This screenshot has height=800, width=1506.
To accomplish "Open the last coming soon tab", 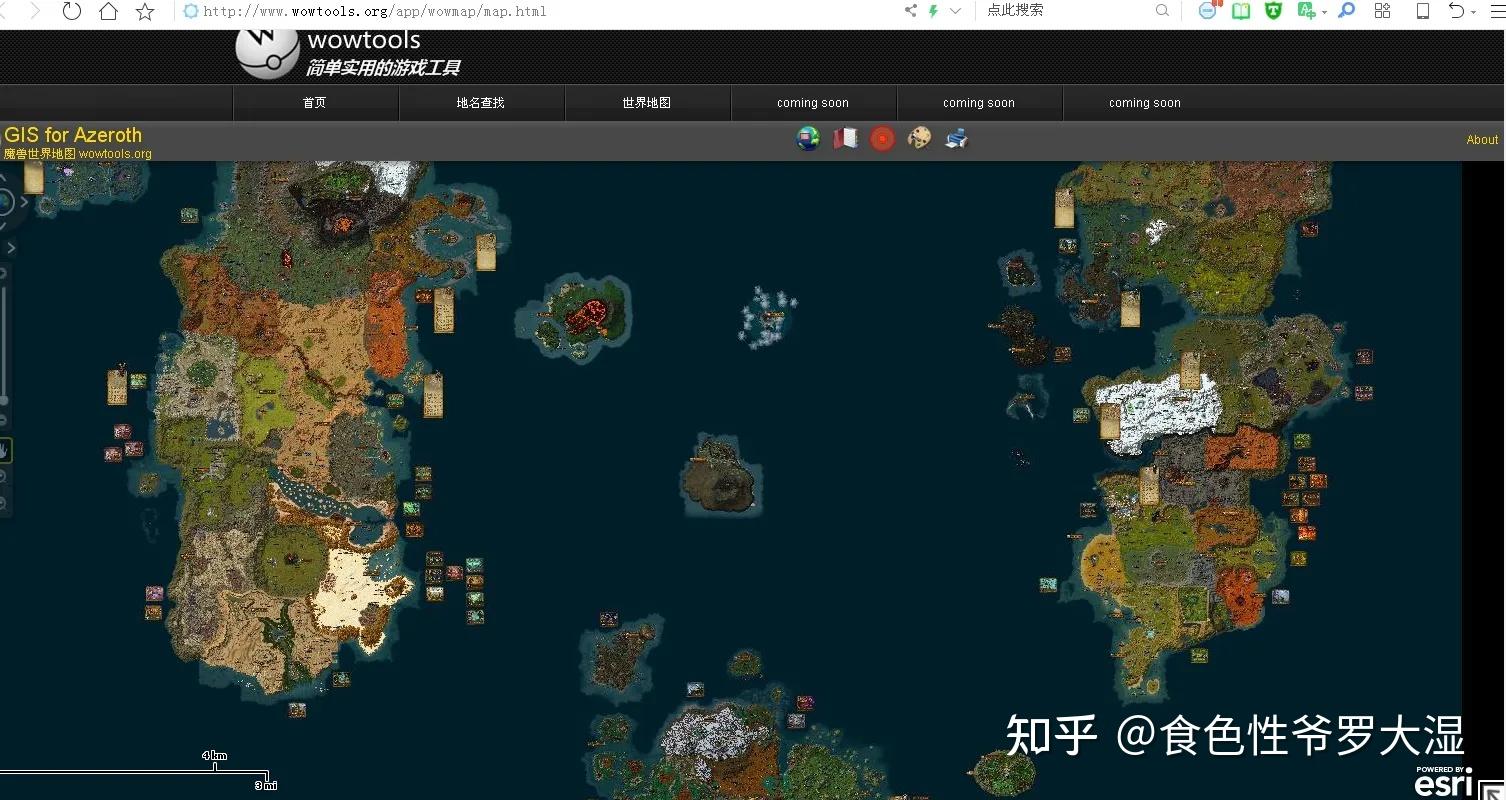I will point(1145,102).
